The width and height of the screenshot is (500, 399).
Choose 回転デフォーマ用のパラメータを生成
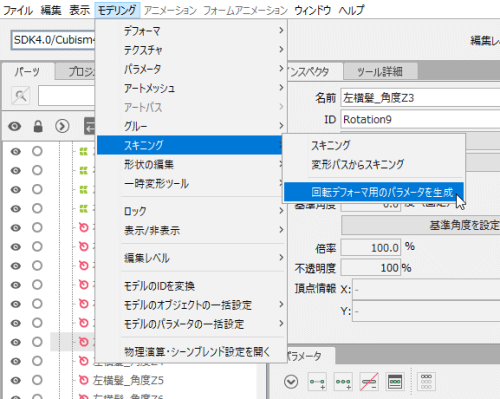tap(374, 192)
